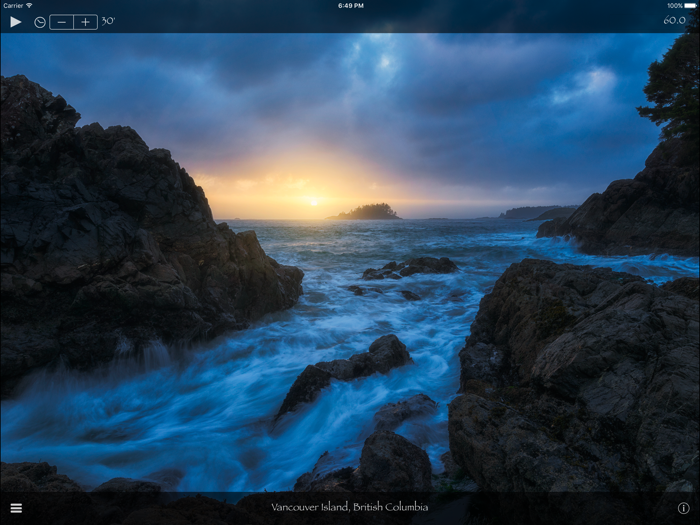This screenshot has width=700, height=525.
Task: Open the hamburger menu at bottom left
Action: 16,508
